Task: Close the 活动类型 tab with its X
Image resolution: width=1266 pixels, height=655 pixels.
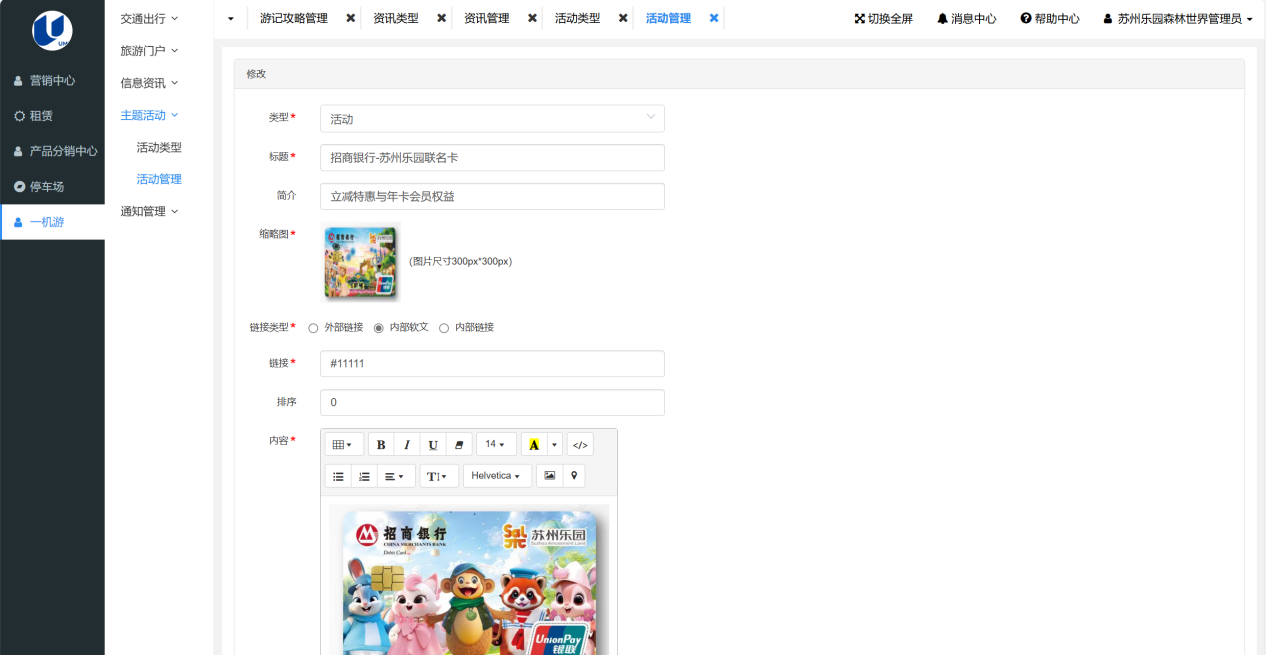Action: click(623, 18)
